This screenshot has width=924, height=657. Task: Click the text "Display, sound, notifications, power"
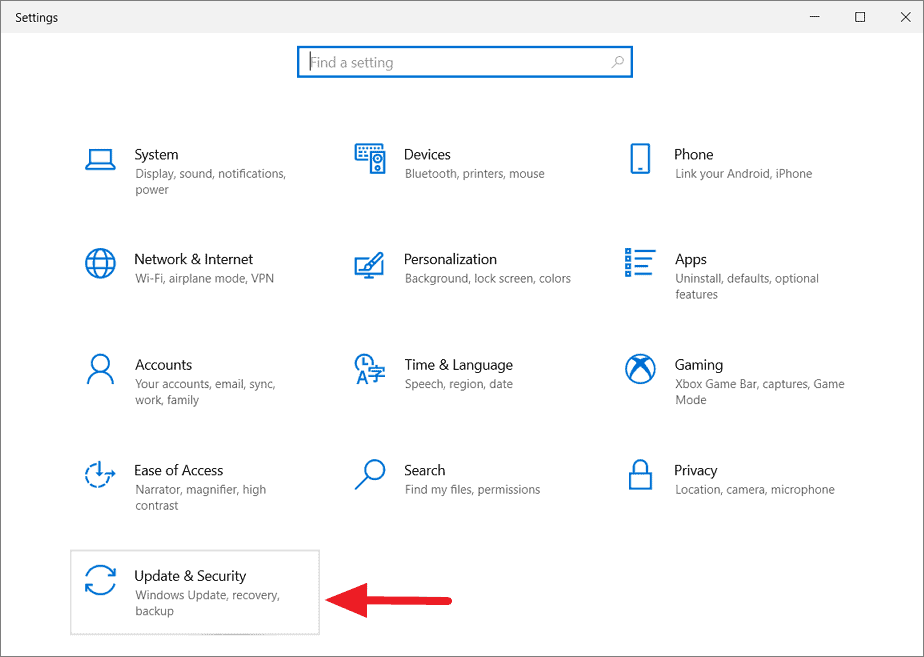210,181
